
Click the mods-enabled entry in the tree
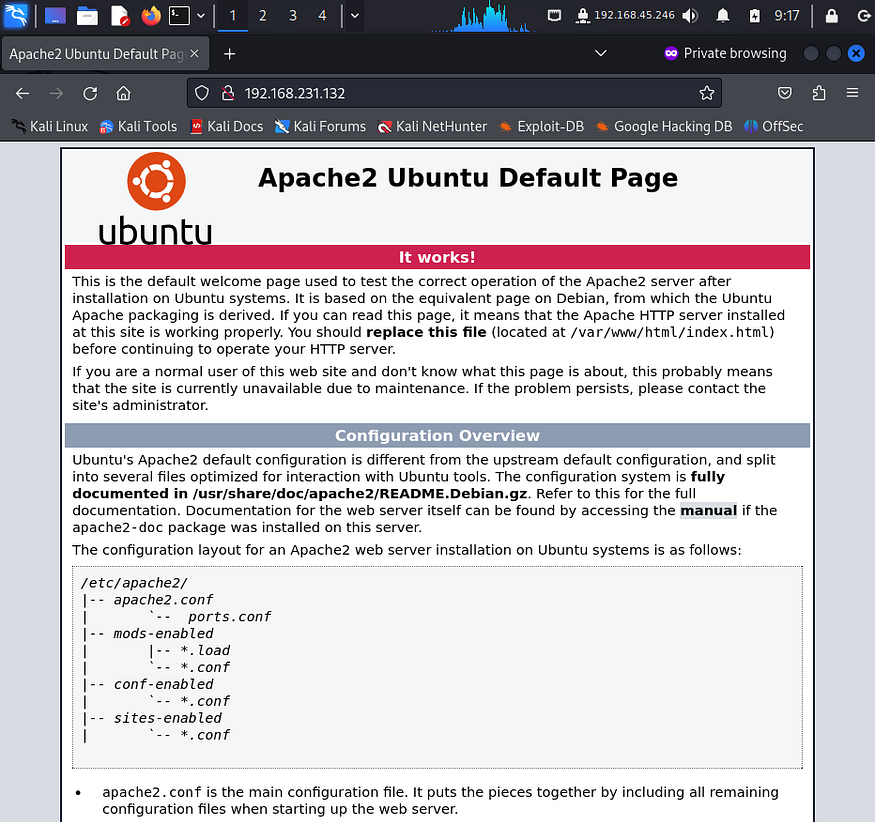point(163,633)
